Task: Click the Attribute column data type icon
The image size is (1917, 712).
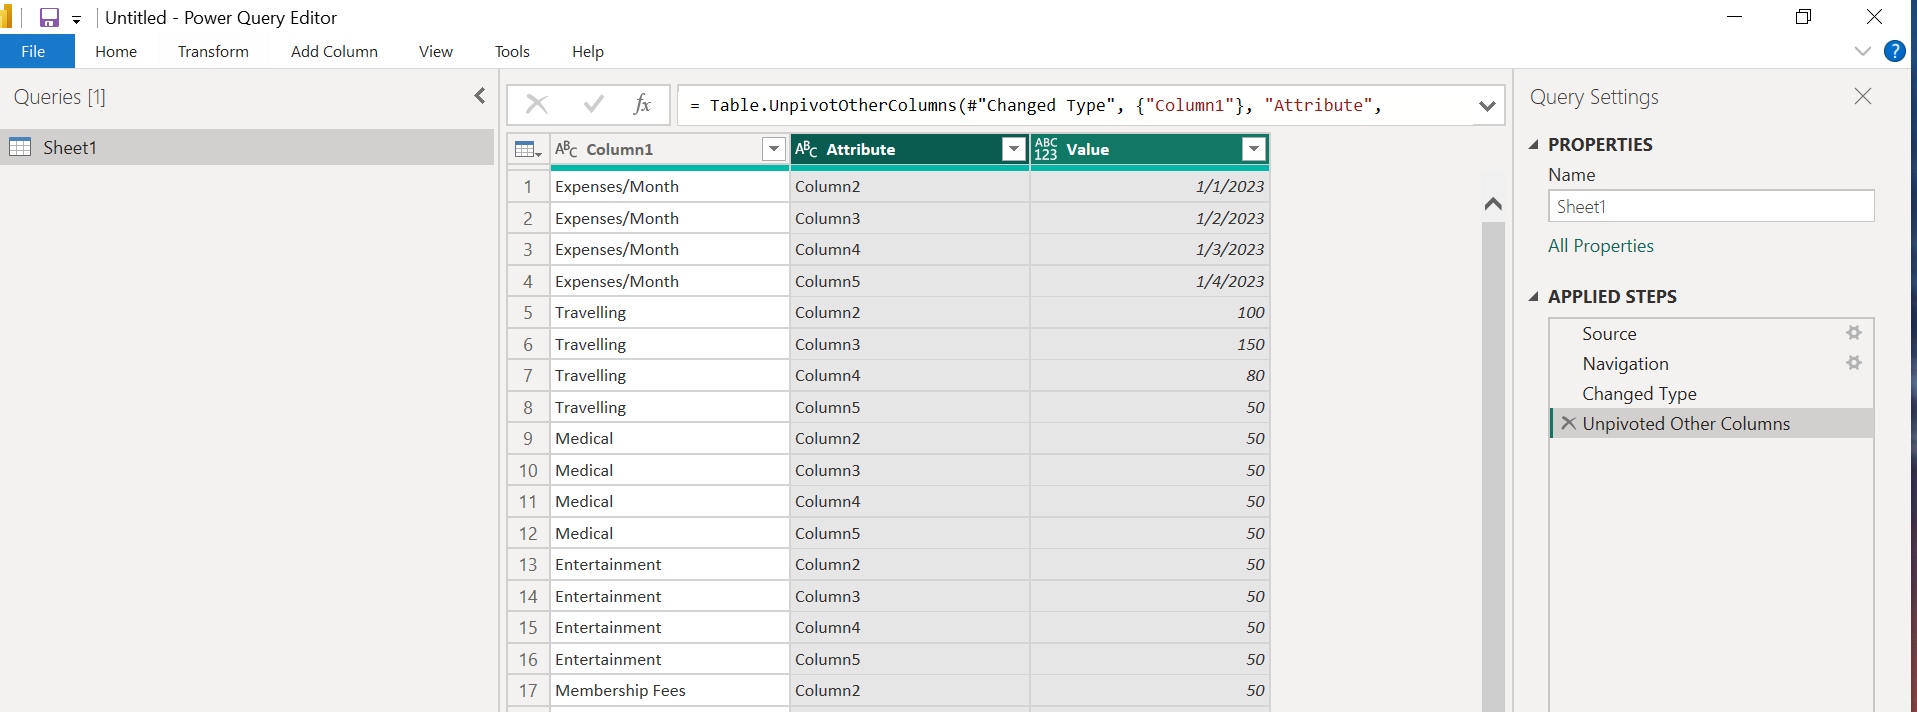Action: point(806,149)
